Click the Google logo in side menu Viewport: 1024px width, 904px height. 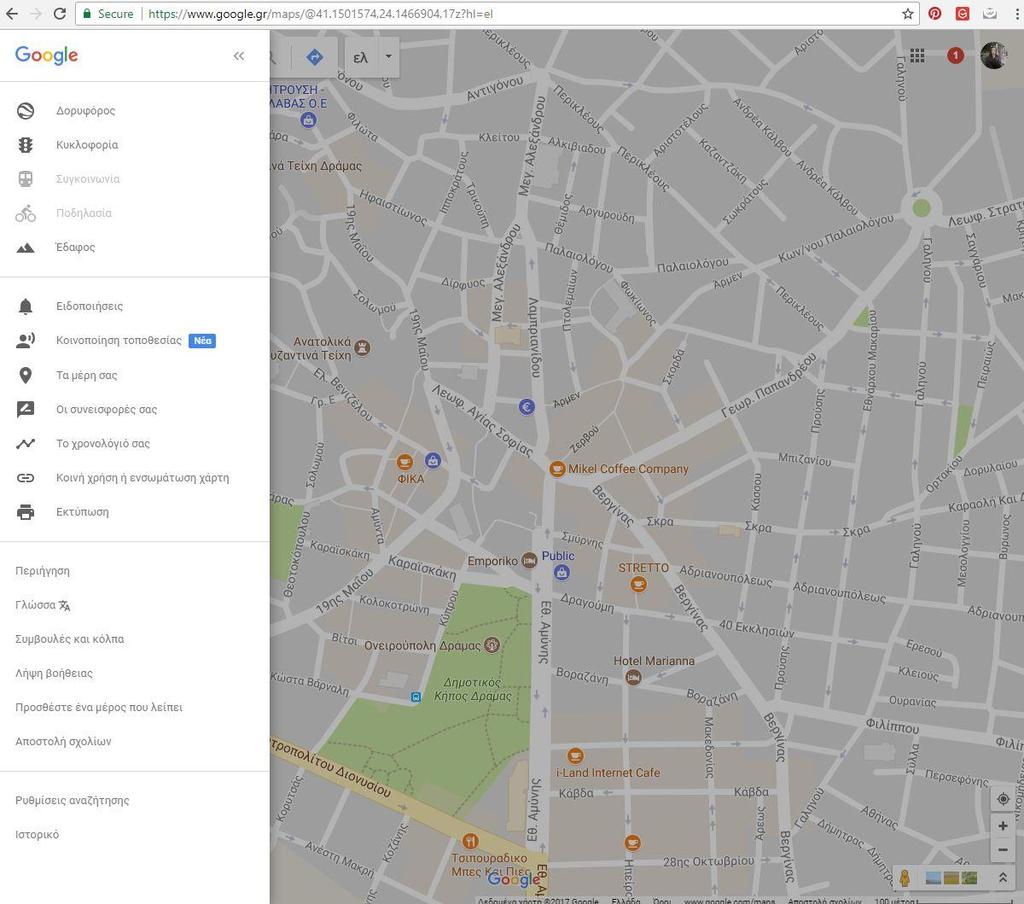[46, 56]
